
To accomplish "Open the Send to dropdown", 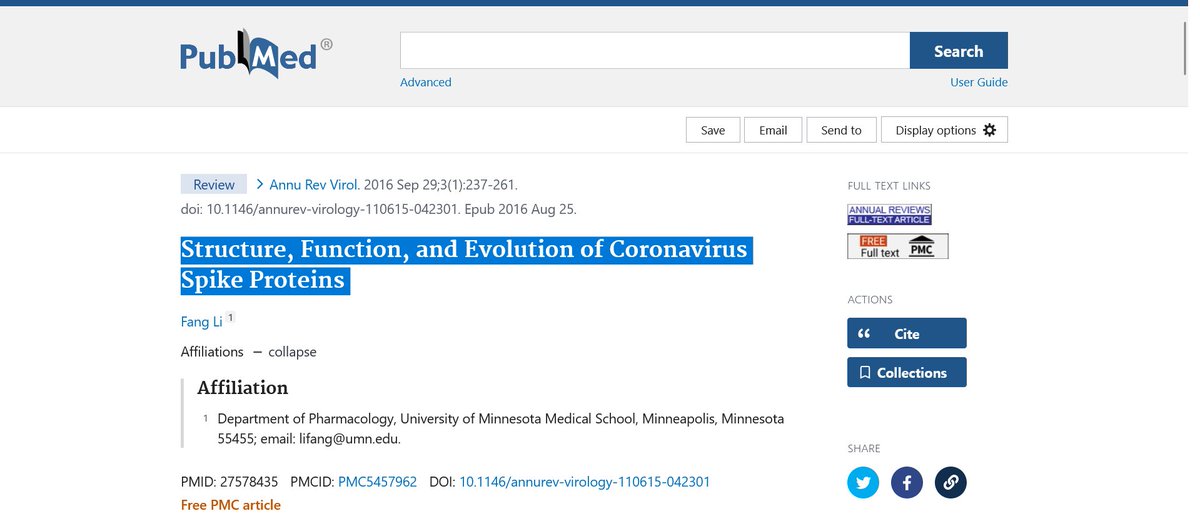I will (841, 130).
